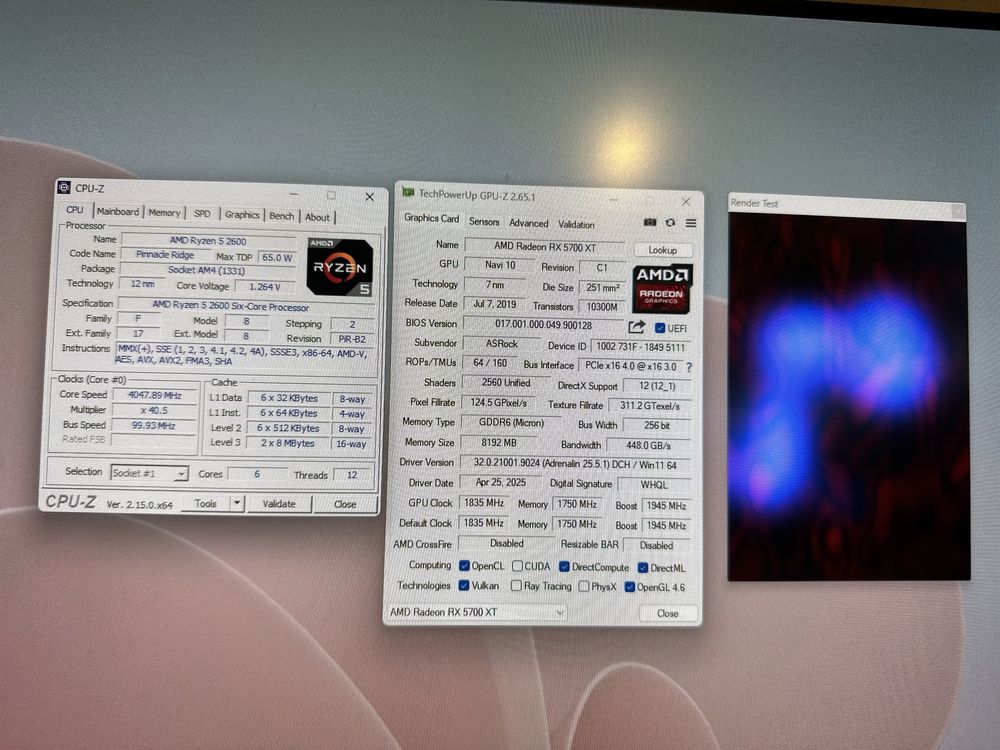
Task: Switch to the CPU tab in CPU-Z
Action: click(x=75, y=209)
